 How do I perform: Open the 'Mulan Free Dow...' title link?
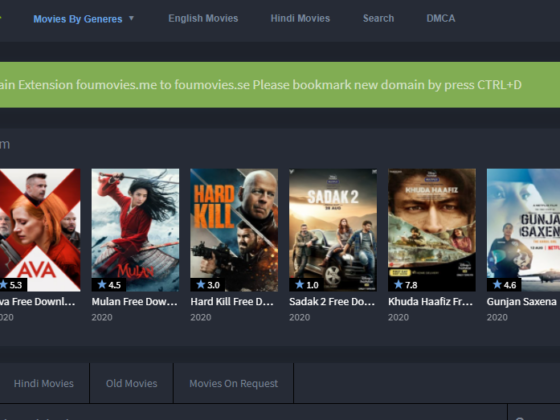(134, 302)
